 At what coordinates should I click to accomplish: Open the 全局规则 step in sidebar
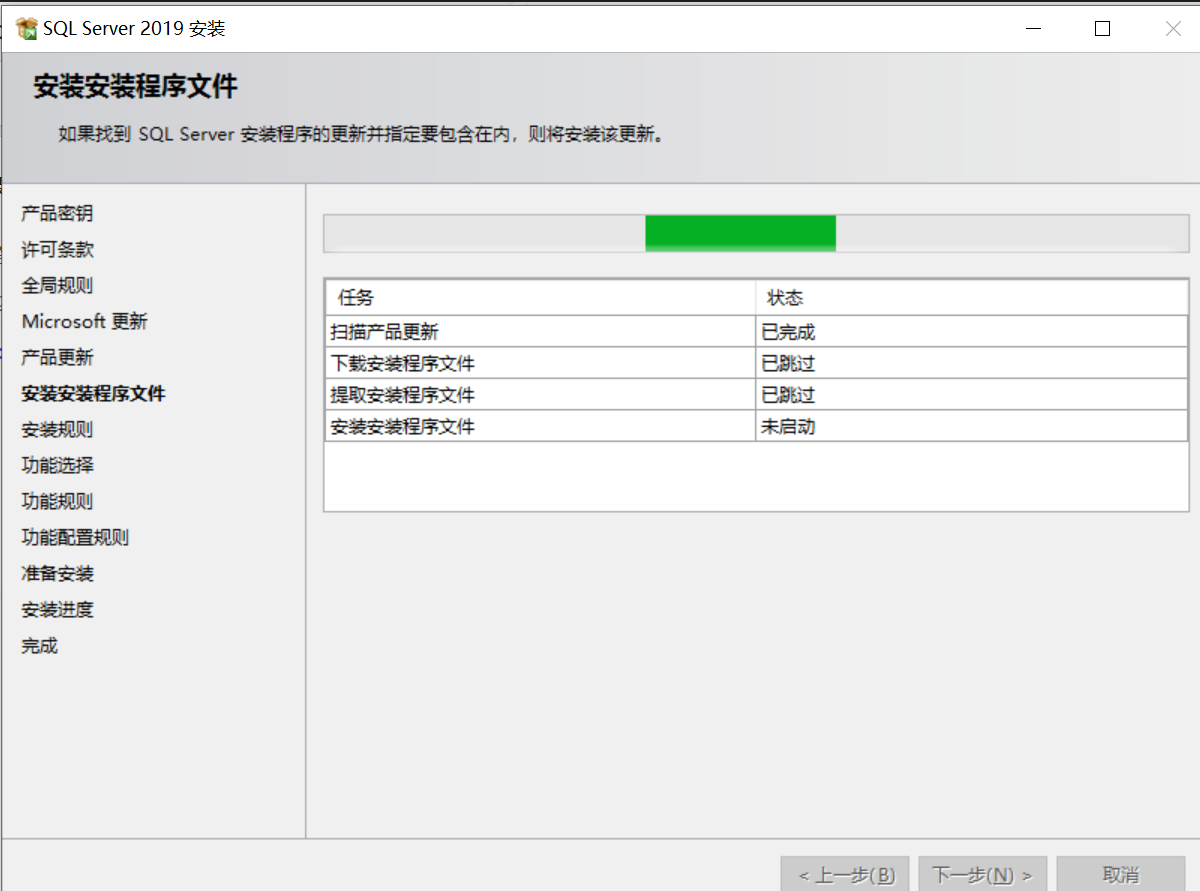pyautogui.click(x=57, y=286)
